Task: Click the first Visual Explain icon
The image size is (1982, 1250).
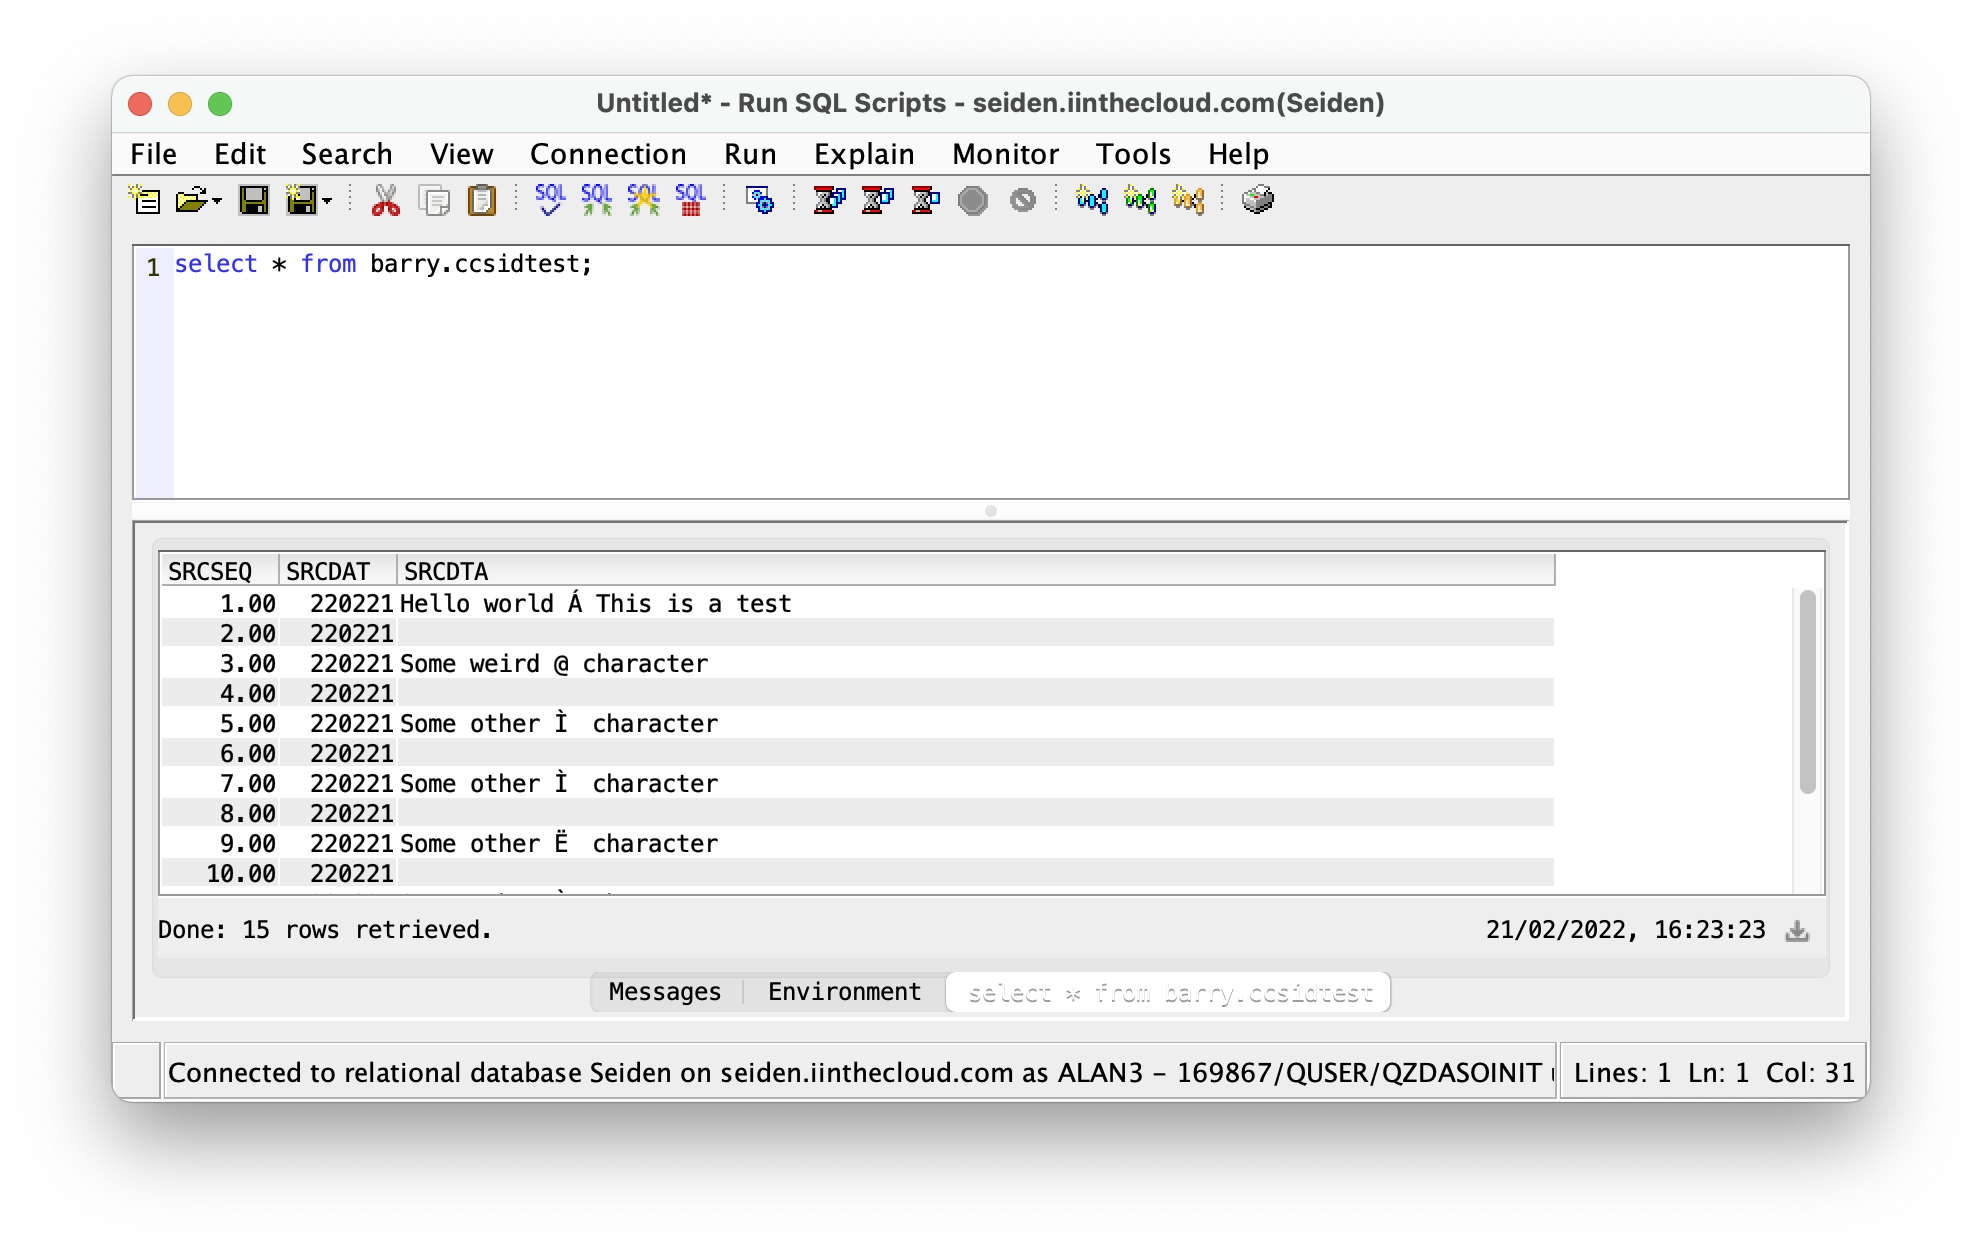Action: click(1091, 200)
